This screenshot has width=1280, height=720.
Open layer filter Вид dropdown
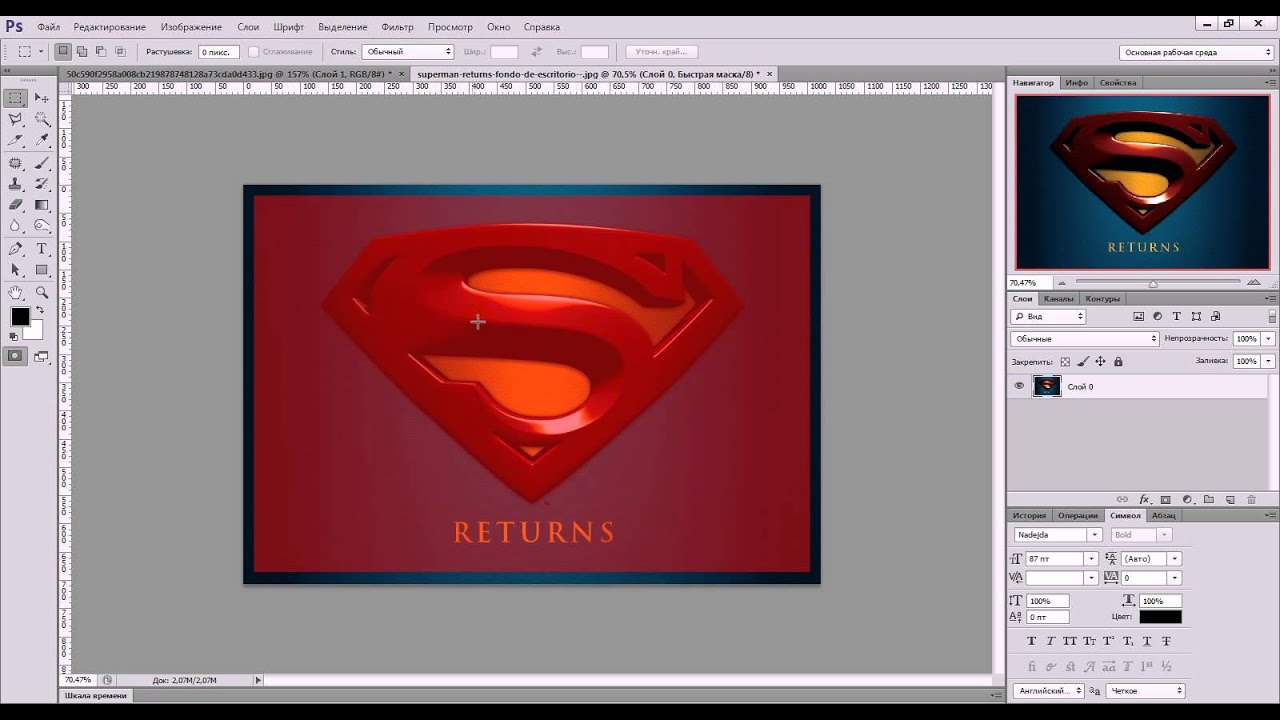pyautogui.click(x=1048, y=316)
